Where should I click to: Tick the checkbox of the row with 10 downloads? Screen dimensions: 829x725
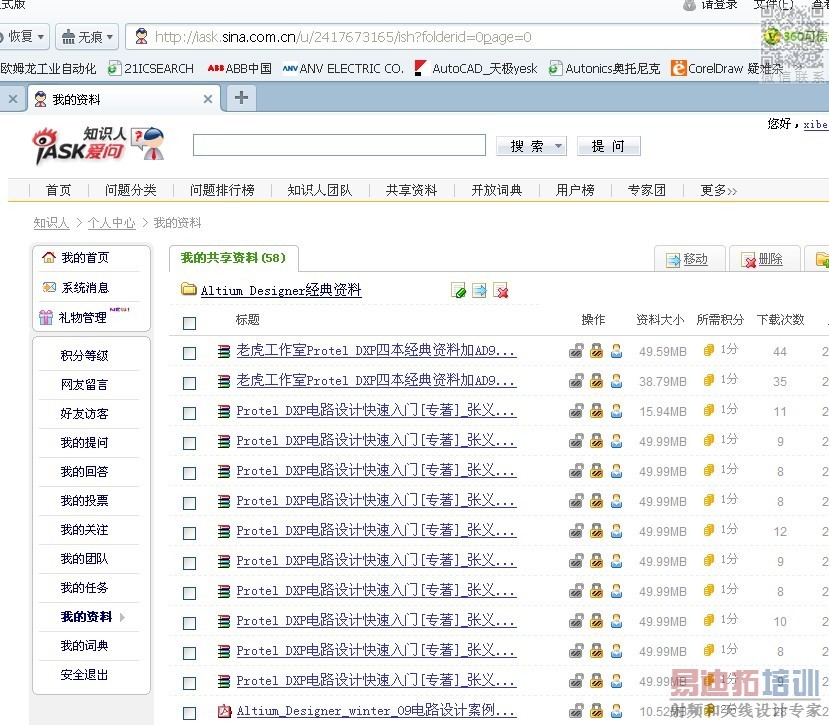click(x=189, y=623)
